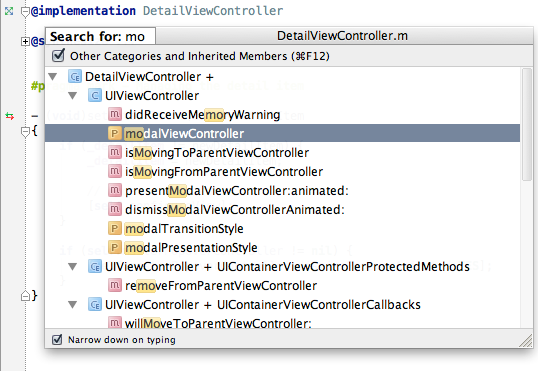538x371 pixels.
Task: Fold the method at the closing brace marker
Action: pos(25,295)
